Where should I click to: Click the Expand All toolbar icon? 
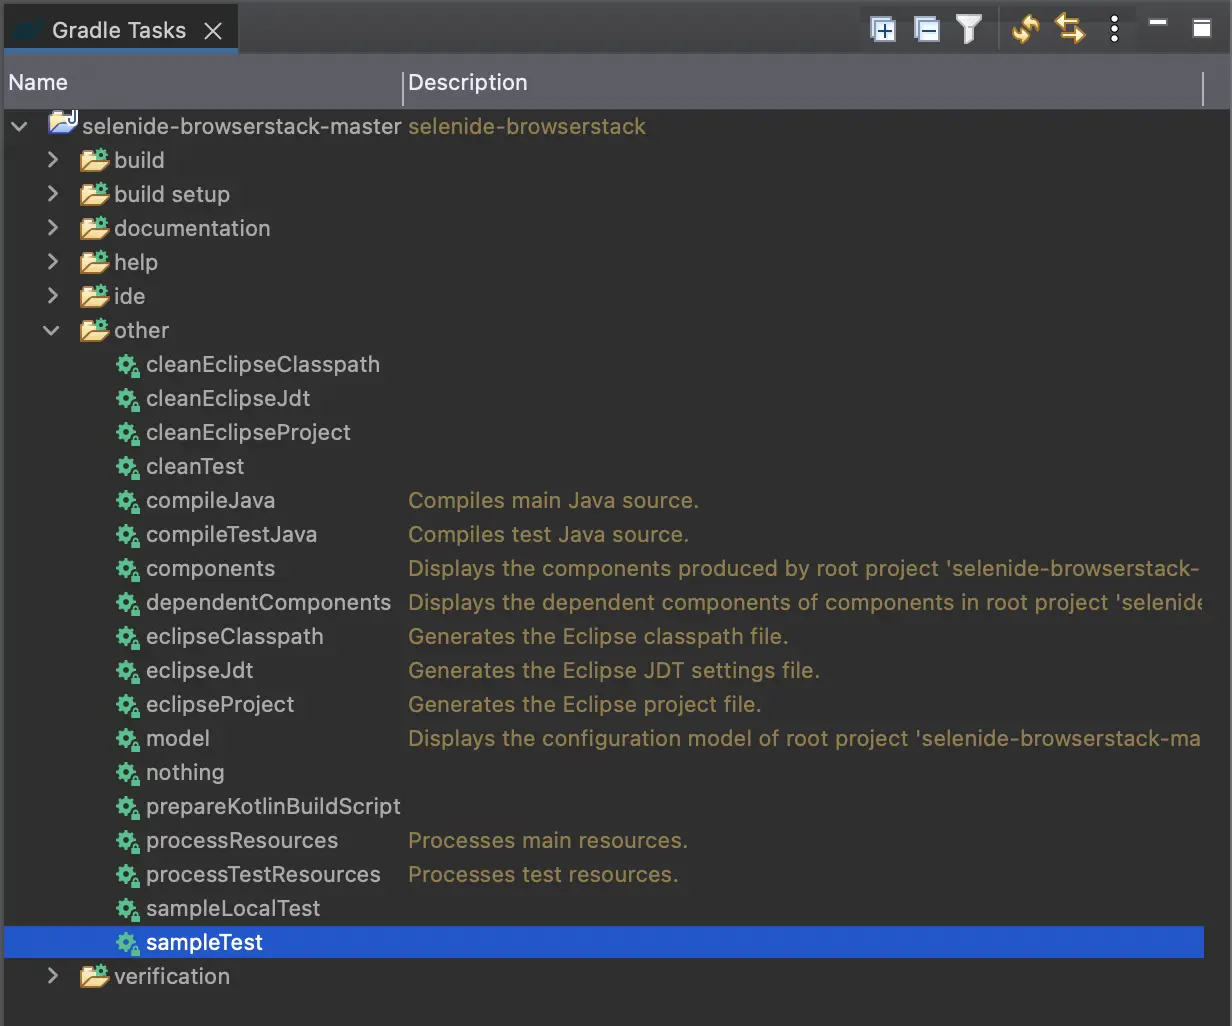pyautogui.click(x=883, y=30)
